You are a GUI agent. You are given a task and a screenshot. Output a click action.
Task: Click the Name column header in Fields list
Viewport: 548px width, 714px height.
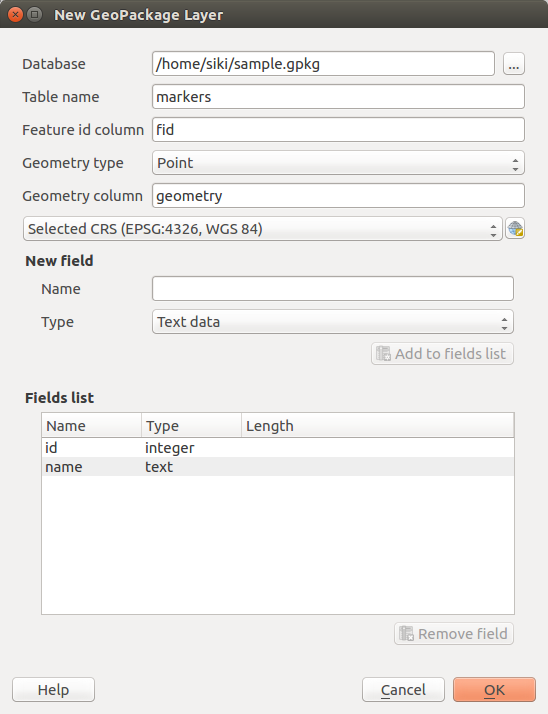coord(92,426)
